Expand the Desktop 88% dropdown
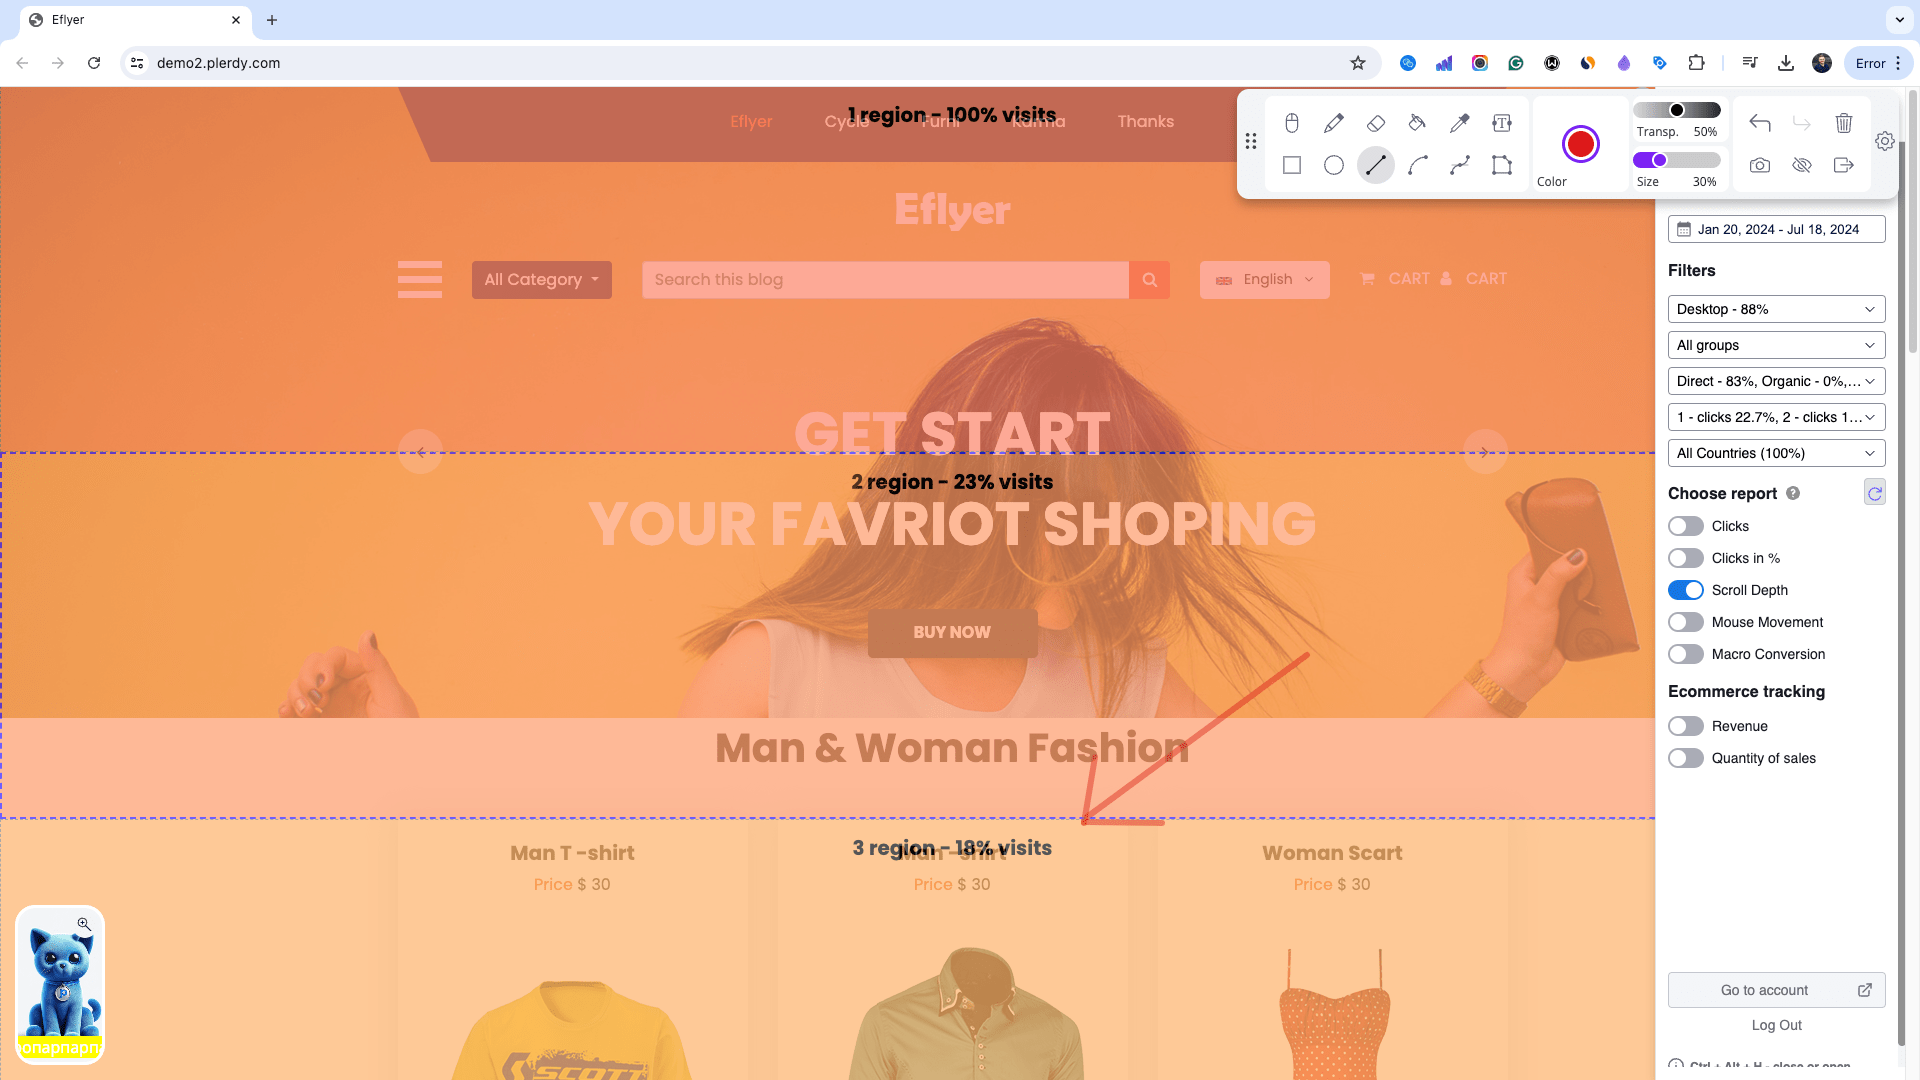Viewport: 1920px width, 1080px height. (x=1776, y=309)
